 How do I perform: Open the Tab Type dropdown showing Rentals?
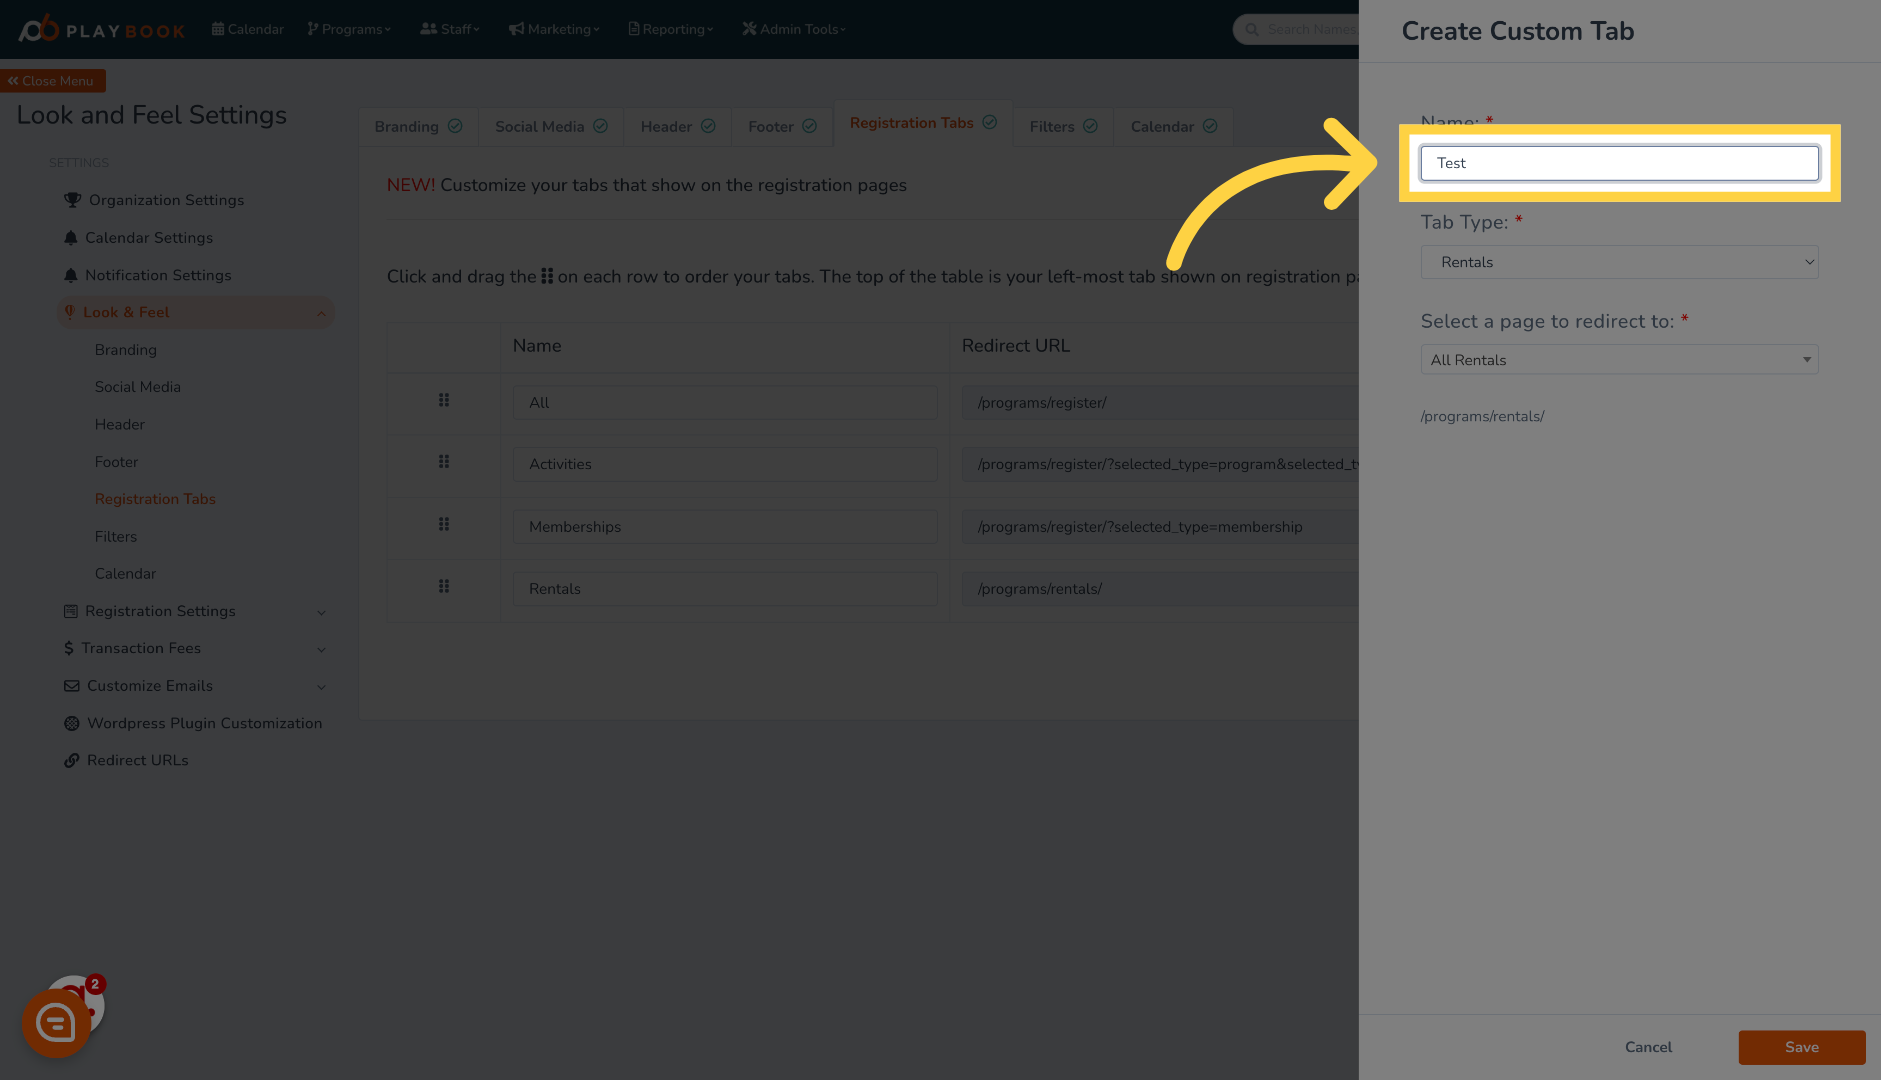point(1619,262)
